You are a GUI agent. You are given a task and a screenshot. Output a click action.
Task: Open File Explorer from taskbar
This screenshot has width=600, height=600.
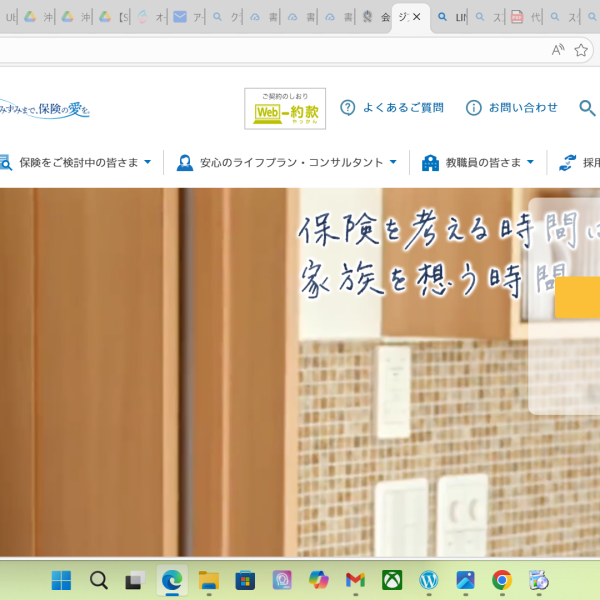click(x=208, y=580)
